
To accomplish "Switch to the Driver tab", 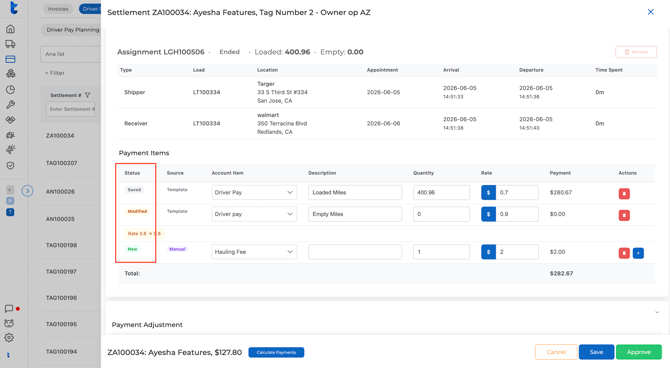I will [x=90, y=9].
